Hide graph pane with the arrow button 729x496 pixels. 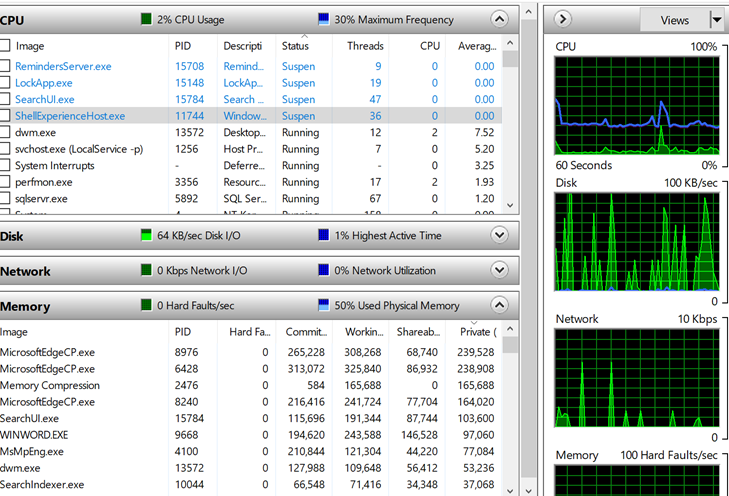(563, 19)
